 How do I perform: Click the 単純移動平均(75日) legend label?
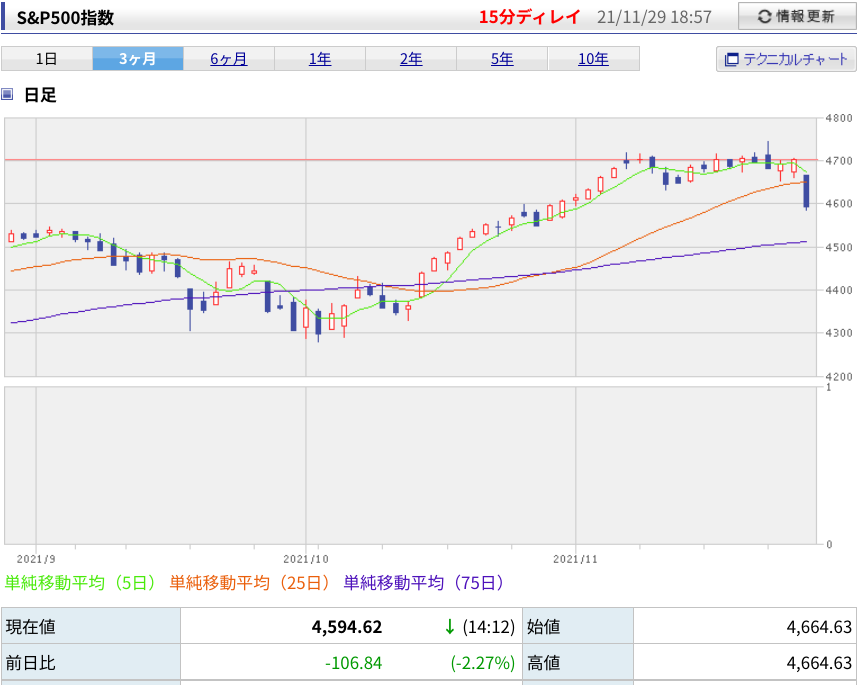[425, 583]
